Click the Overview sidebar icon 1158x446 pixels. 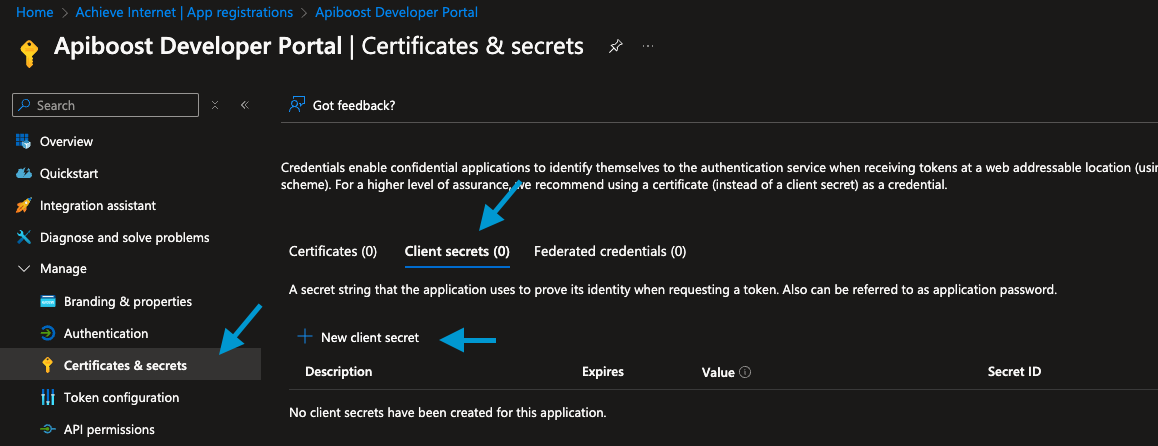24,141
